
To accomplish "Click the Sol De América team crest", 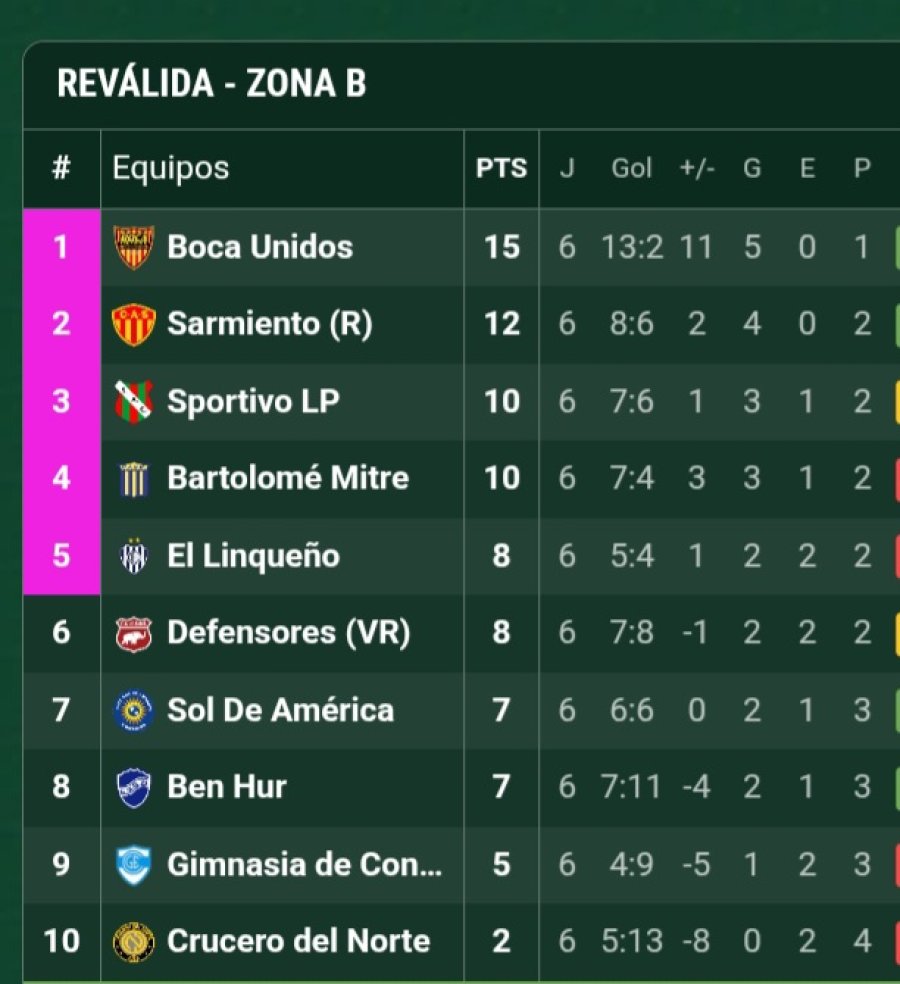I will pyautogui.click(x=133, y=710).
